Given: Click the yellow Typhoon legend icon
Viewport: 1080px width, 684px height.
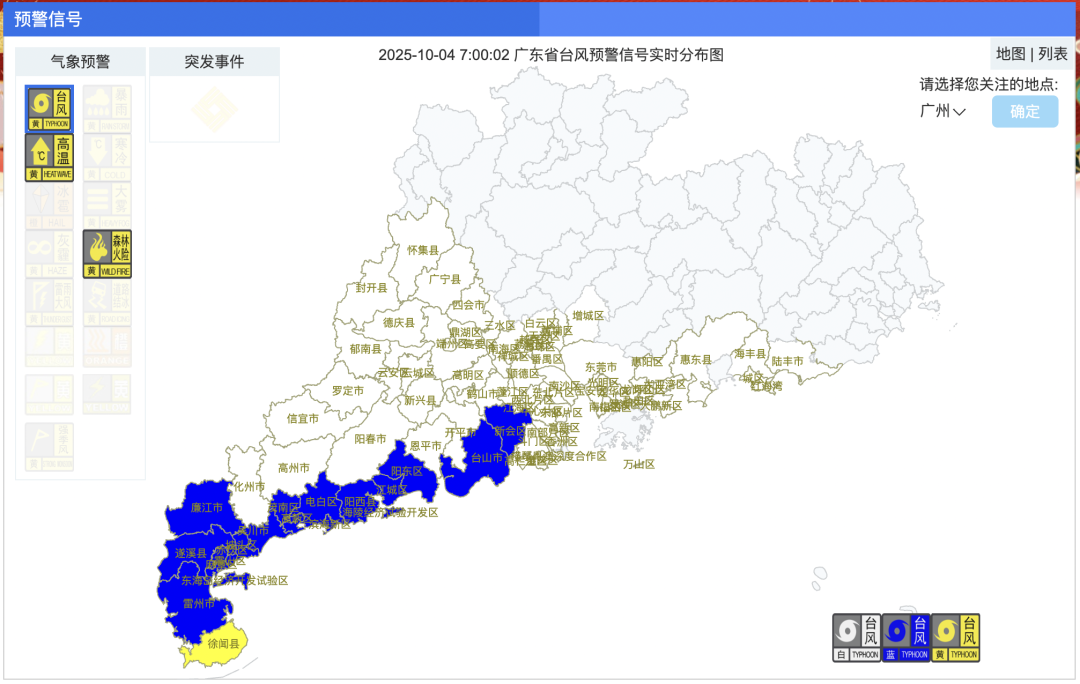Looking at the screenshot, I should pos(955,638).
